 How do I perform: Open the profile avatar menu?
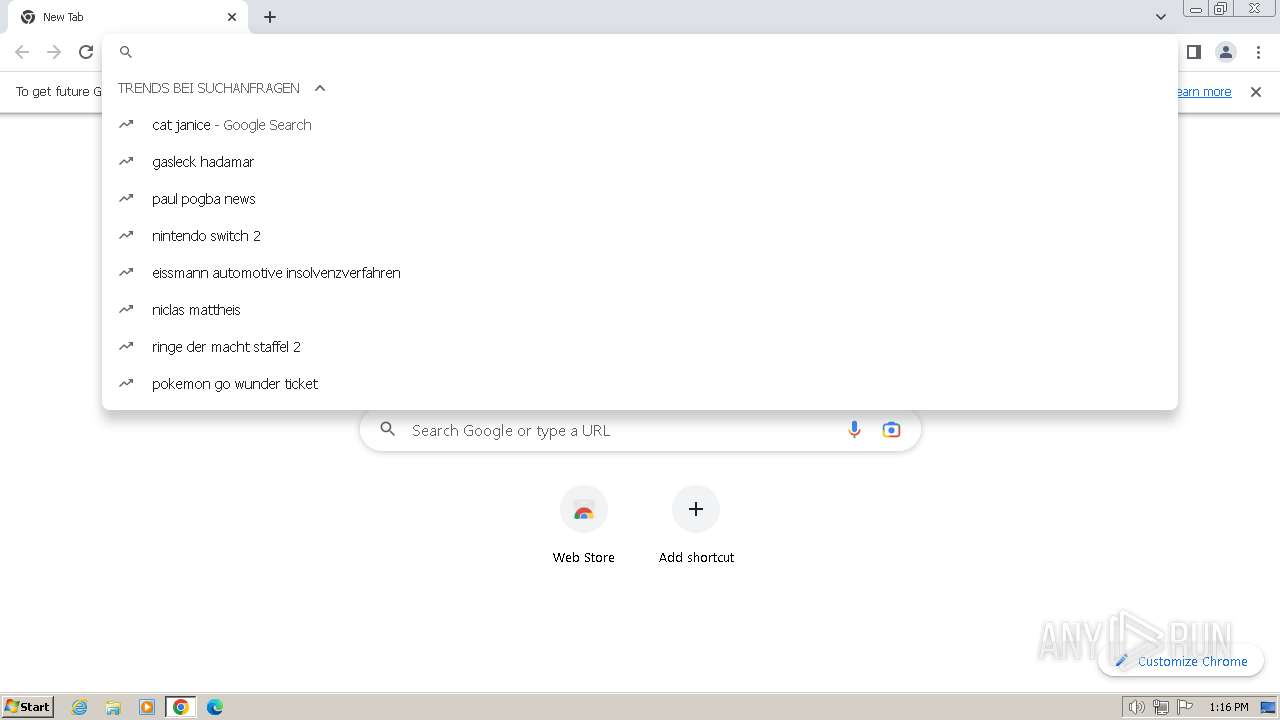click(1226, 52)
